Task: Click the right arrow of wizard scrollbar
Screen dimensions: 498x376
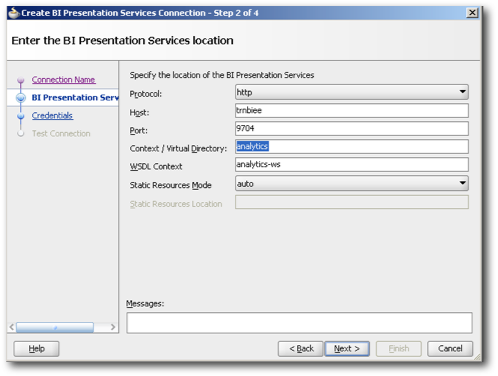Action: [x=113, y=327]
